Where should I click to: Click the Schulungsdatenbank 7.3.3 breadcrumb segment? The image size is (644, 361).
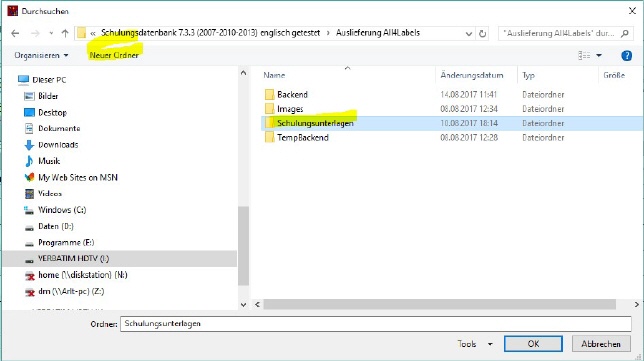pyautogui.click(x=210, y=33)
